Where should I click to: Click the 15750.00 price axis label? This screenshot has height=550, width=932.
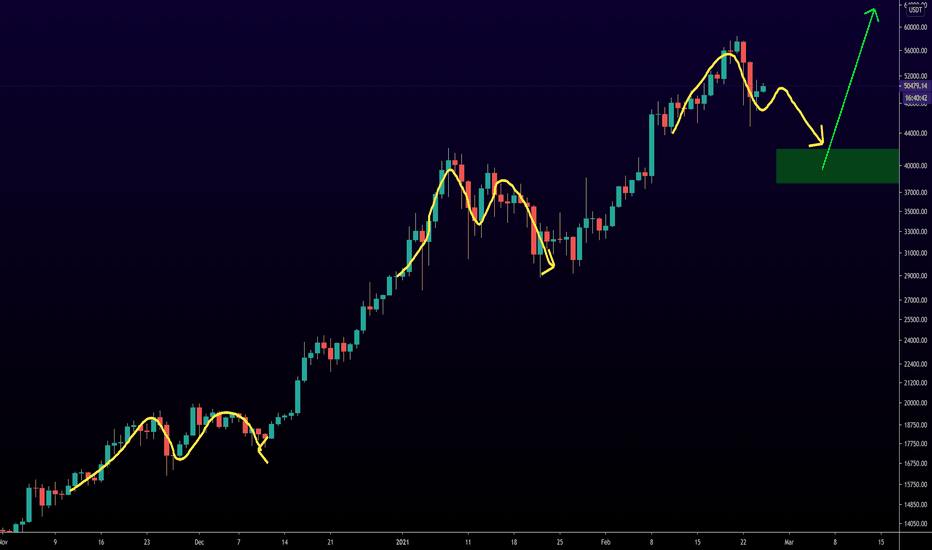916,485
